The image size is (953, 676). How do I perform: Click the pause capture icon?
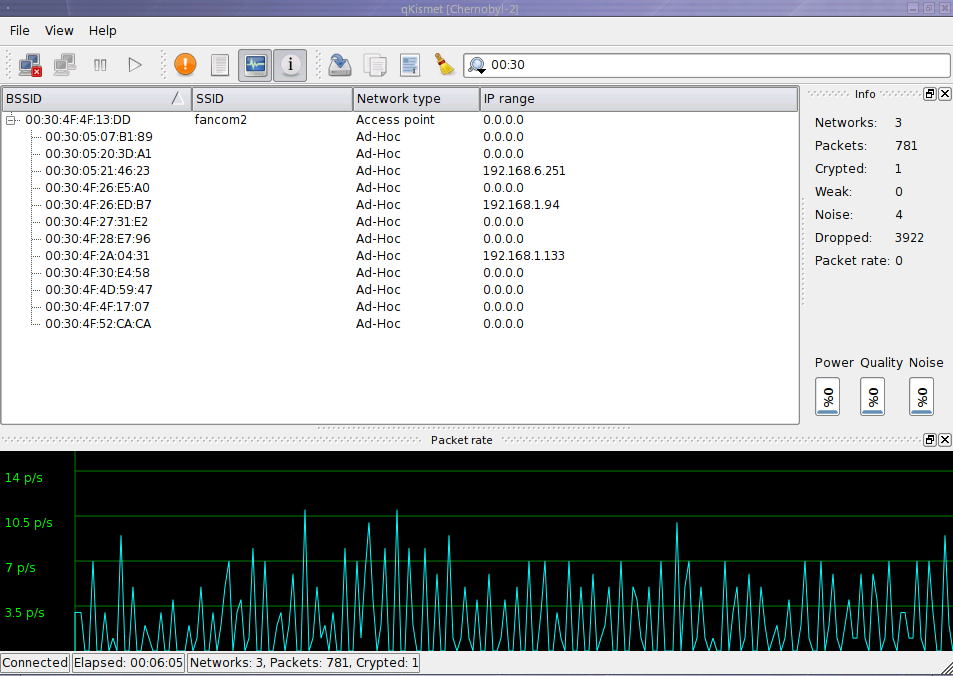tap(100, 65)
